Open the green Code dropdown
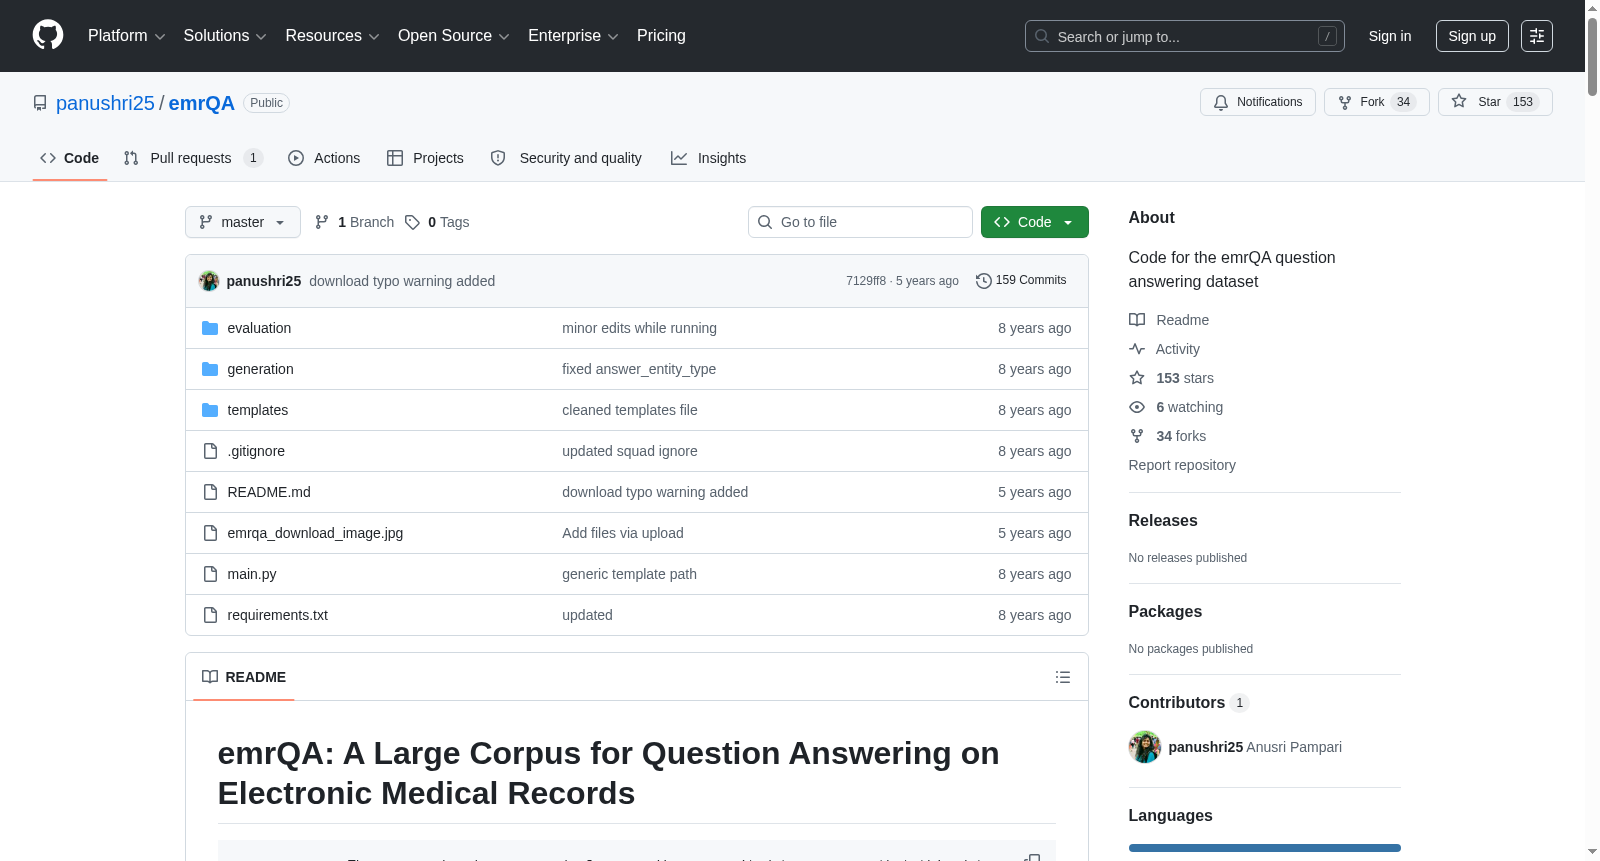The image size is (1600, 861). tap(1035, 222)
